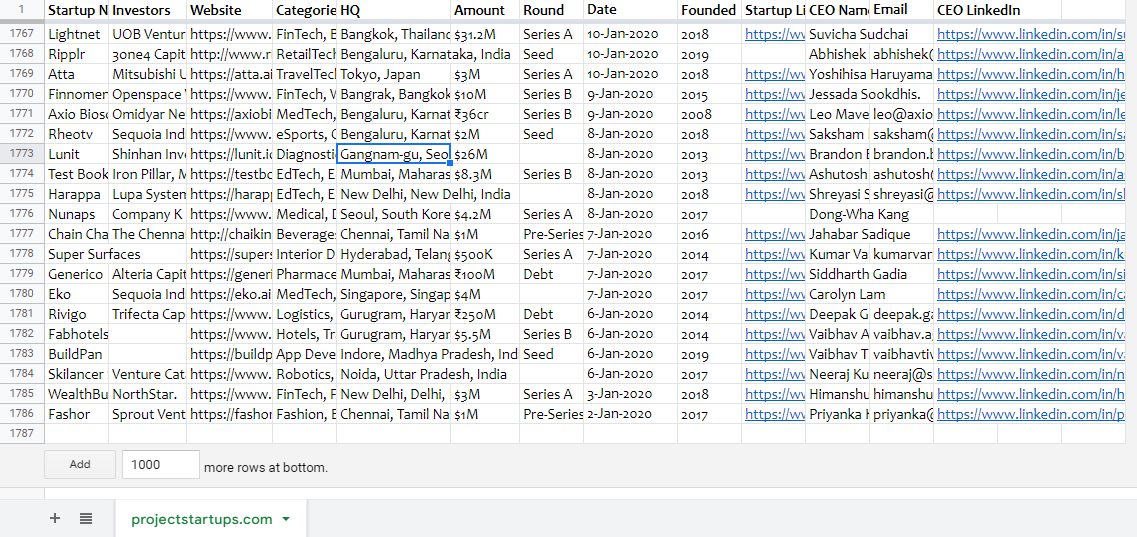1137x537 pixels.
Task: Select the 3-Jan-2020 date cell
Action: point(631,394)
